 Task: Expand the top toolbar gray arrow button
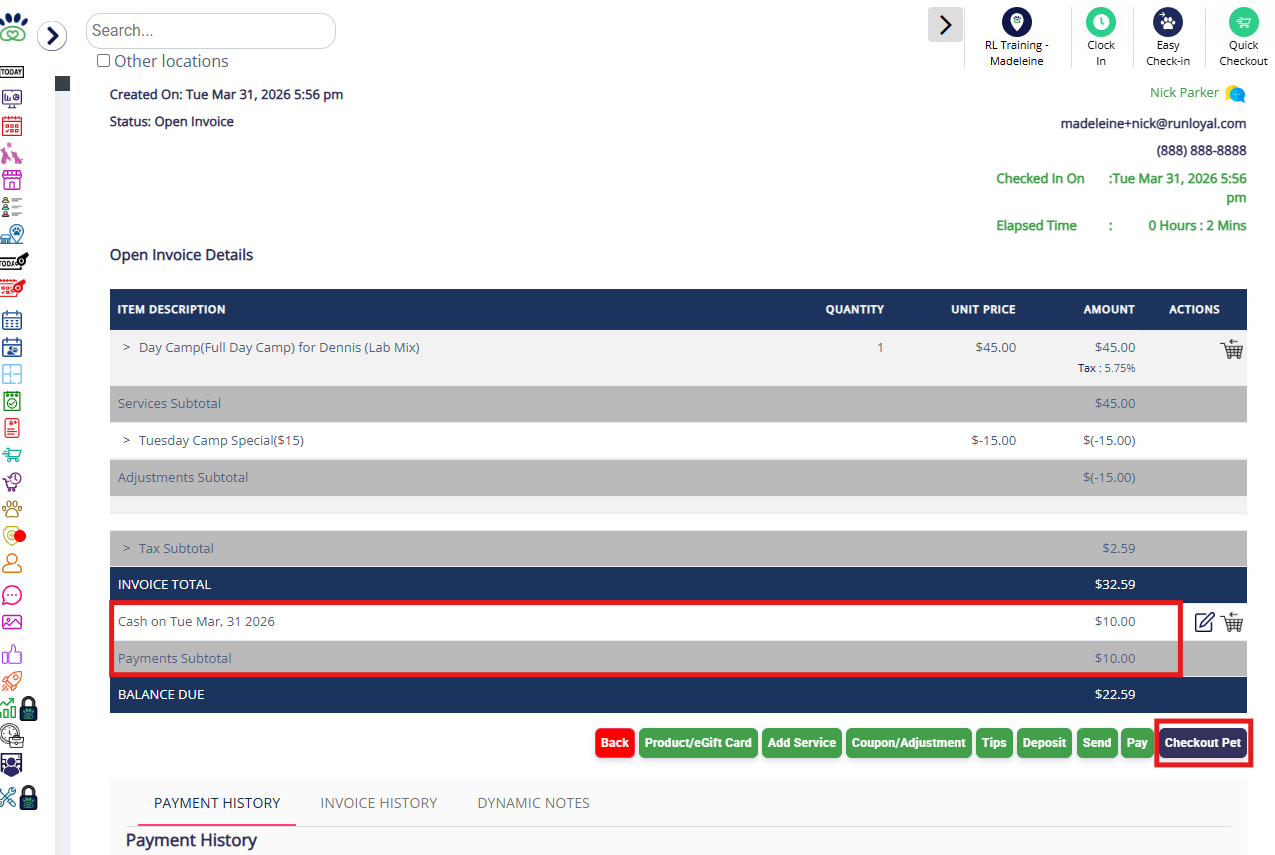pyautogui.click(x=945, y=25)
